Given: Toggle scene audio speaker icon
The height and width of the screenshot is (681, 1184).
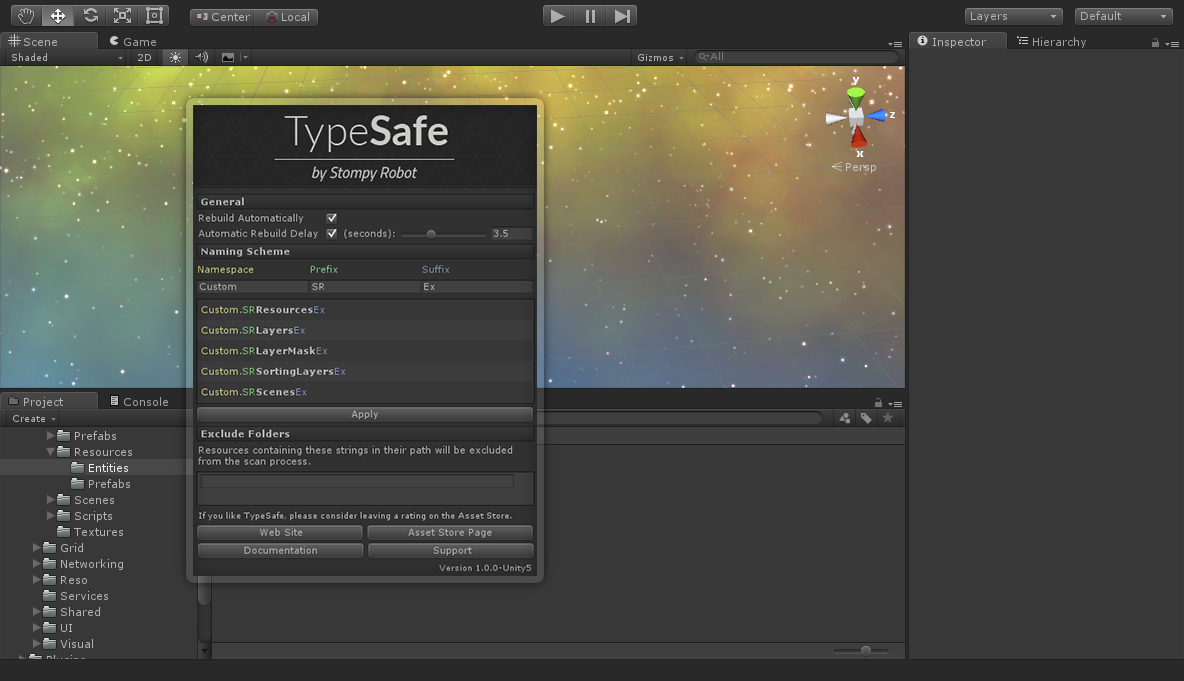Looking at the screenshot, I should click(202, 57).
